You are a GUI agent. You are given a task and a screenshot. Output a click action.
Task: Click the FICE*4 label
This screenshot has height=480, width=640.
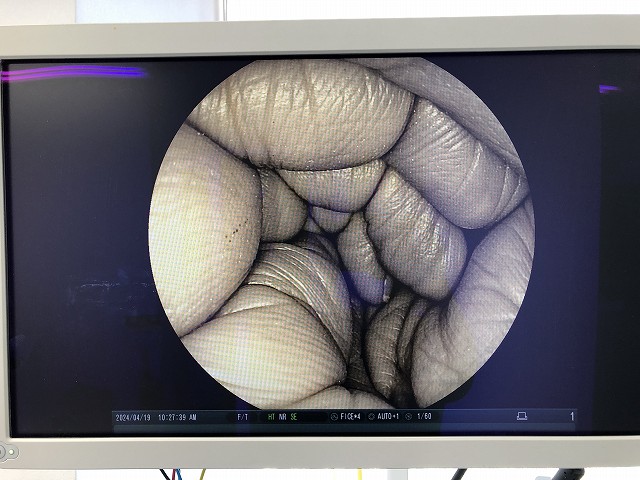click(351, 416)
